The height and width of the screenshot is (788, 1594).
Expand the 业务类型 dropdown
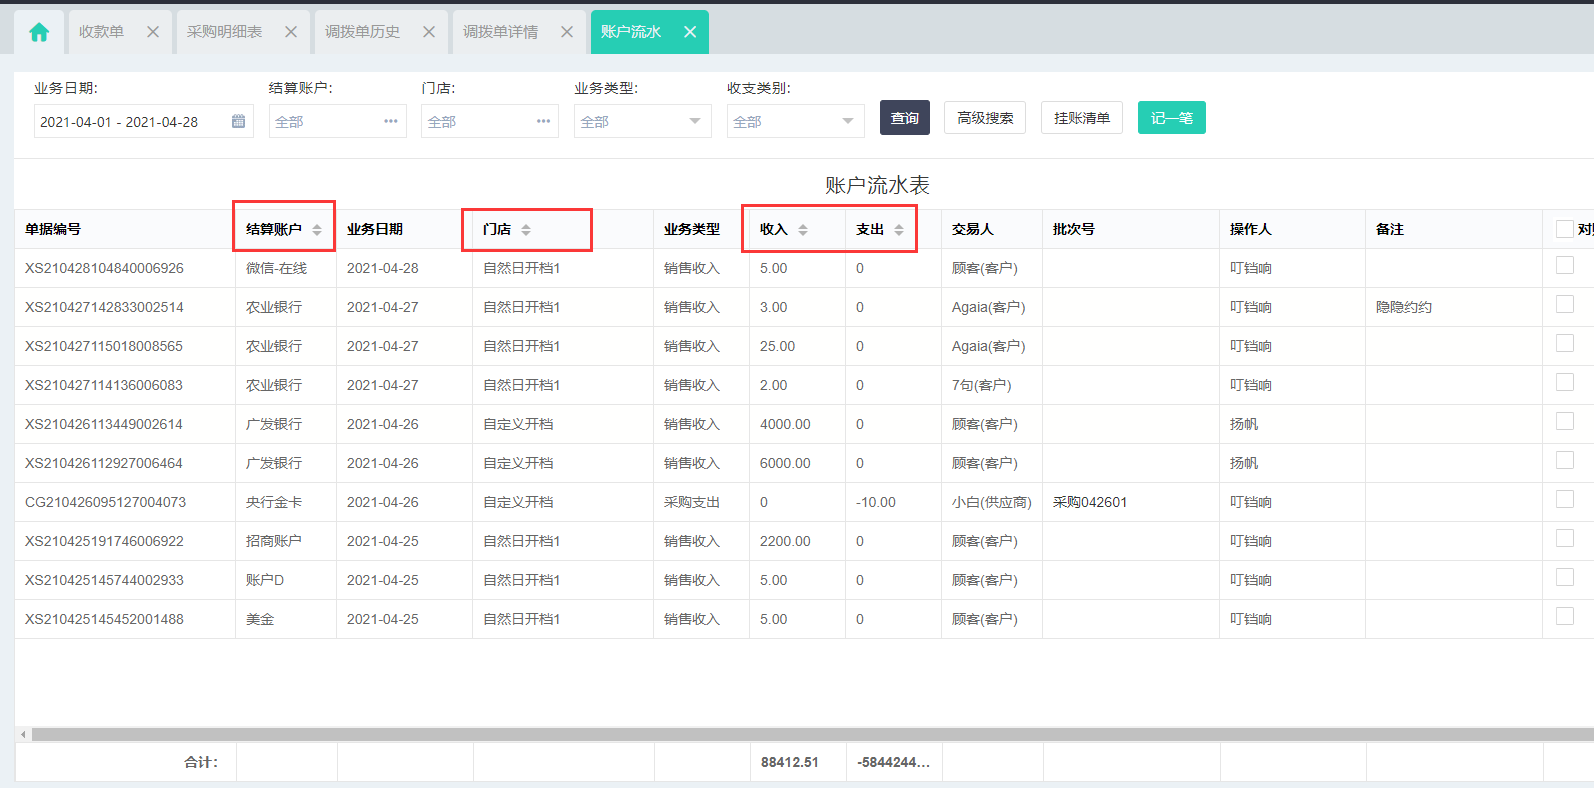tap(642, 121)
